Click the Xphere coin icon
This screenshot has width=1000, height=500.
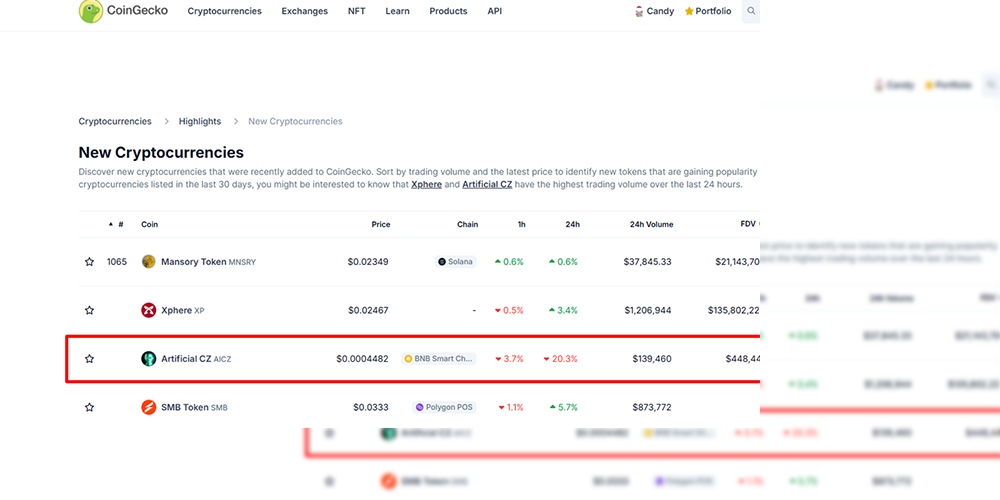149,311
